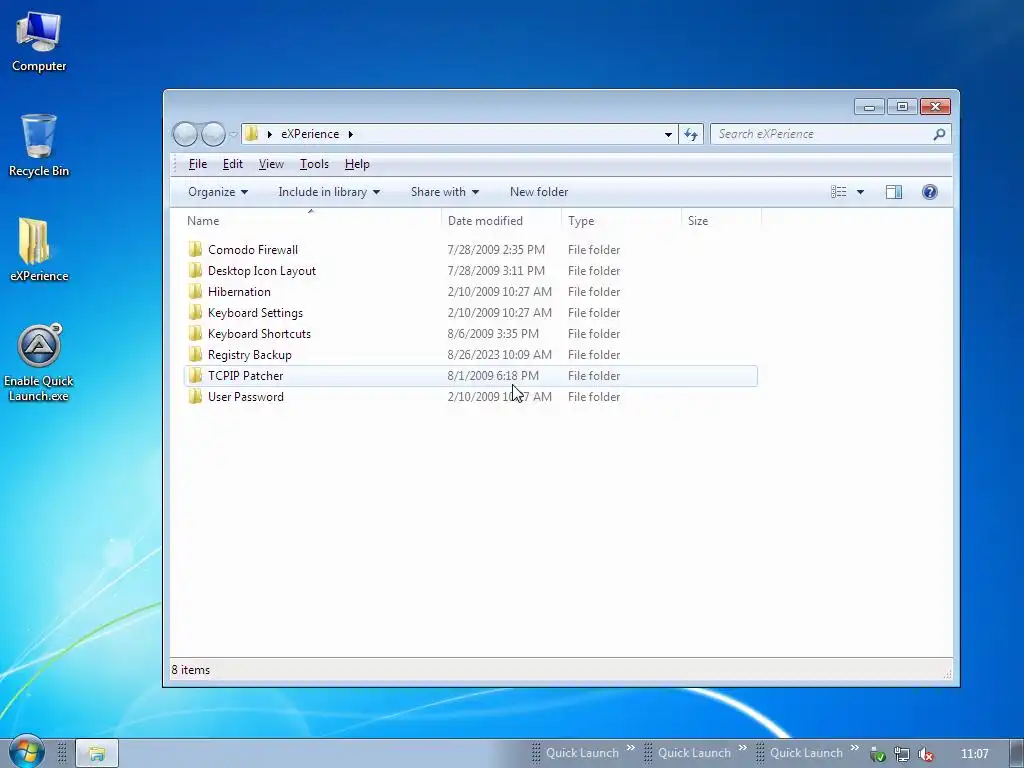Viewport: 1024px width, 768px height.
Task: Click the Keyboard Settings folder icon
Action: pyautogui.click(x=195, y=312)
